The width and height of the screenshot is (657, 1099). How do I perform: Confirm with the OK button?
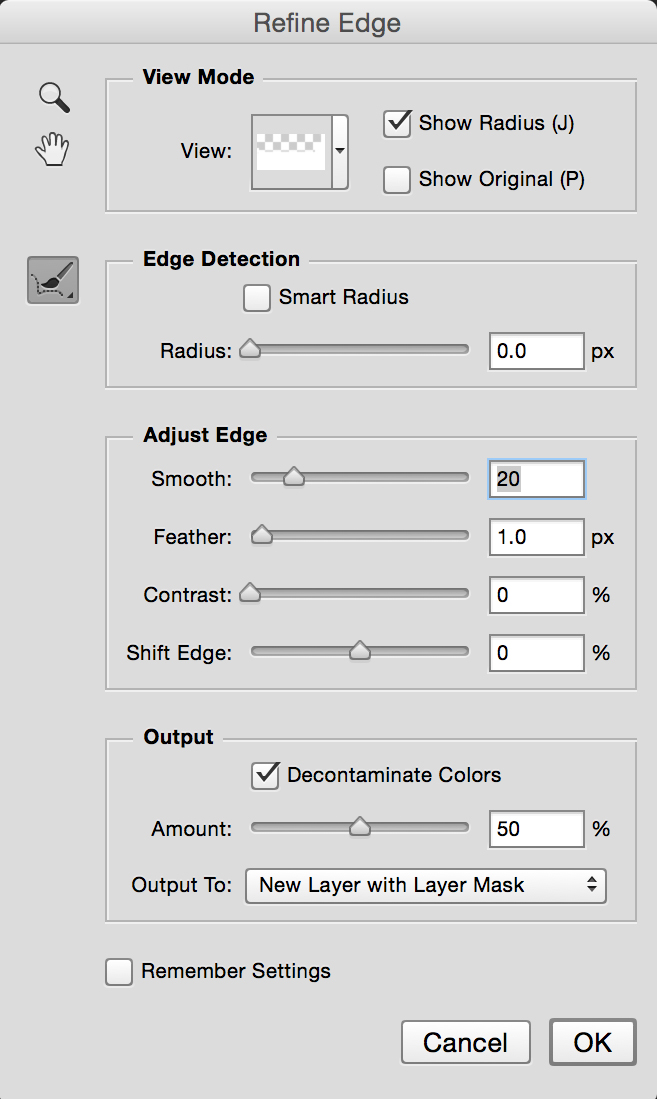point(592,1042)
